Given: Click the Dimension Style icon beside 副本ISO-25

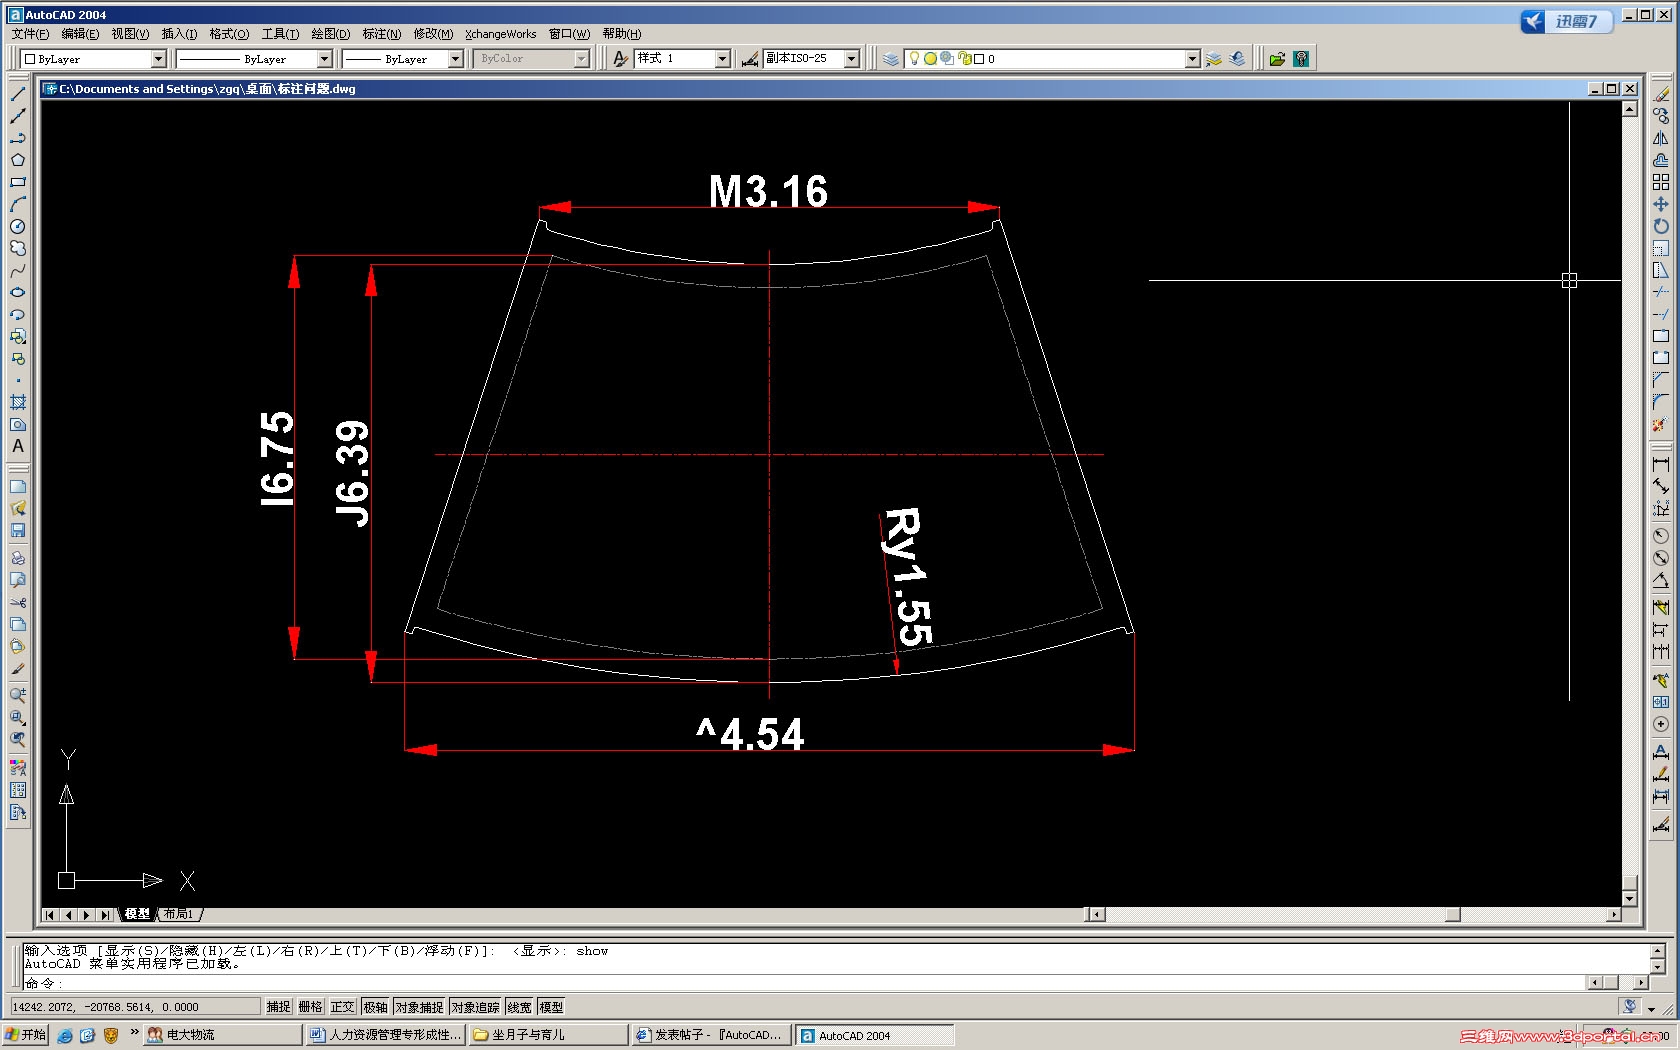Looking at the screenshot, I should (x=750, y=59).
